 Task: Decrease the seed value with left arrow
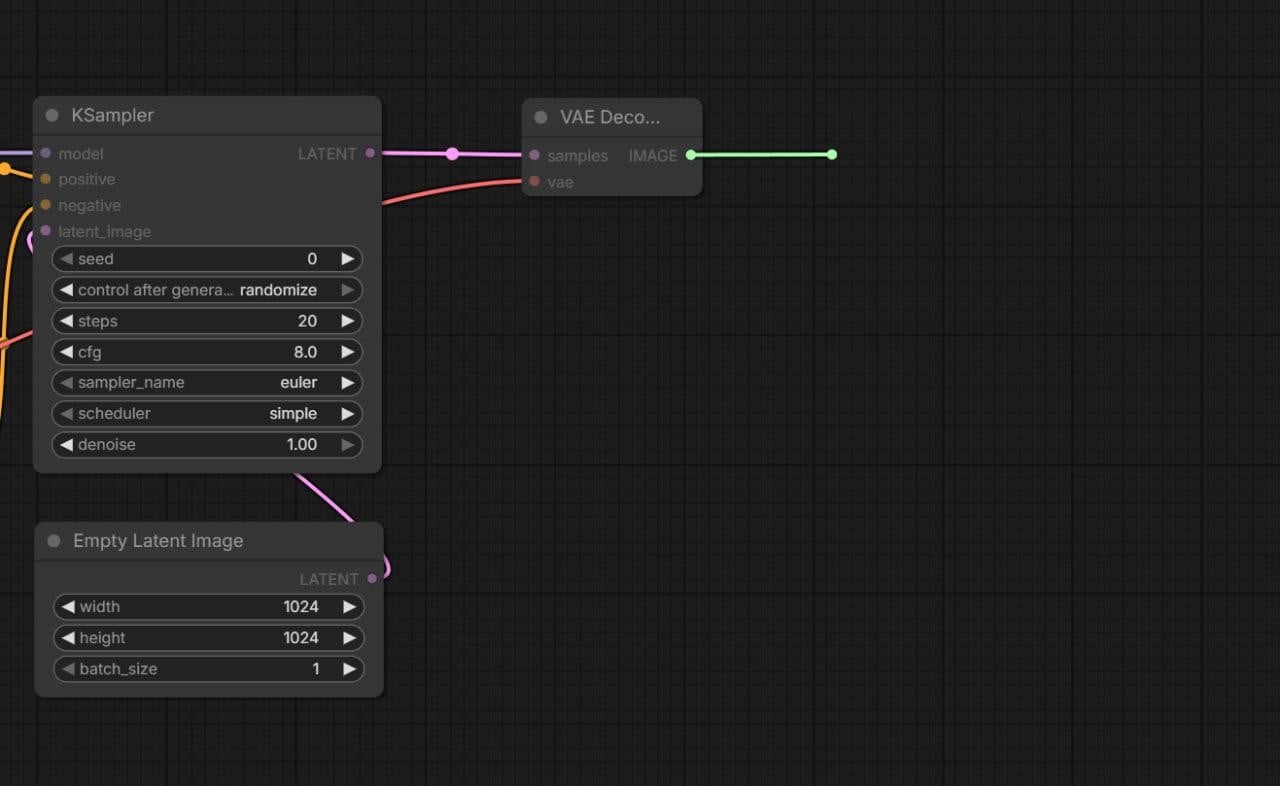point(66,259)
